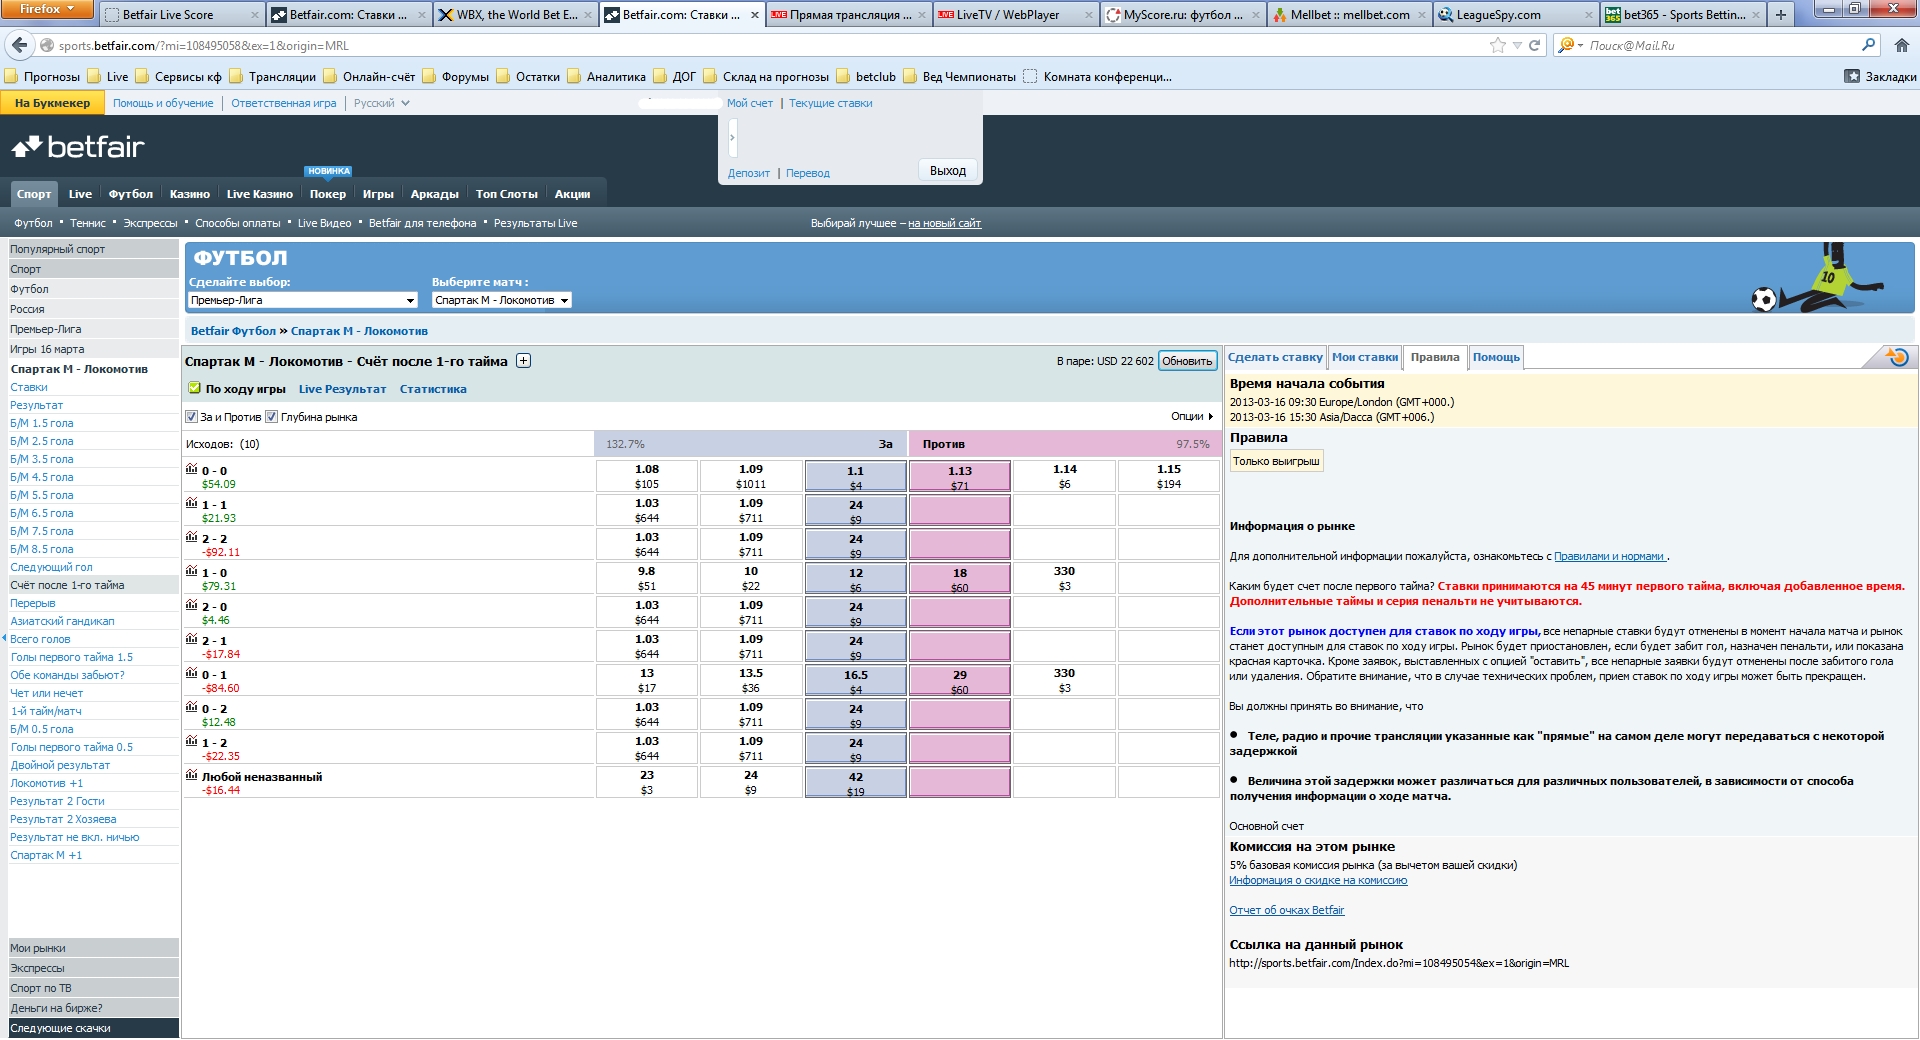This screenshot has width=1920, height=1040.
Task: Click the 0 - 0 lay price 1.13 cell
Action: click(960, 476)
